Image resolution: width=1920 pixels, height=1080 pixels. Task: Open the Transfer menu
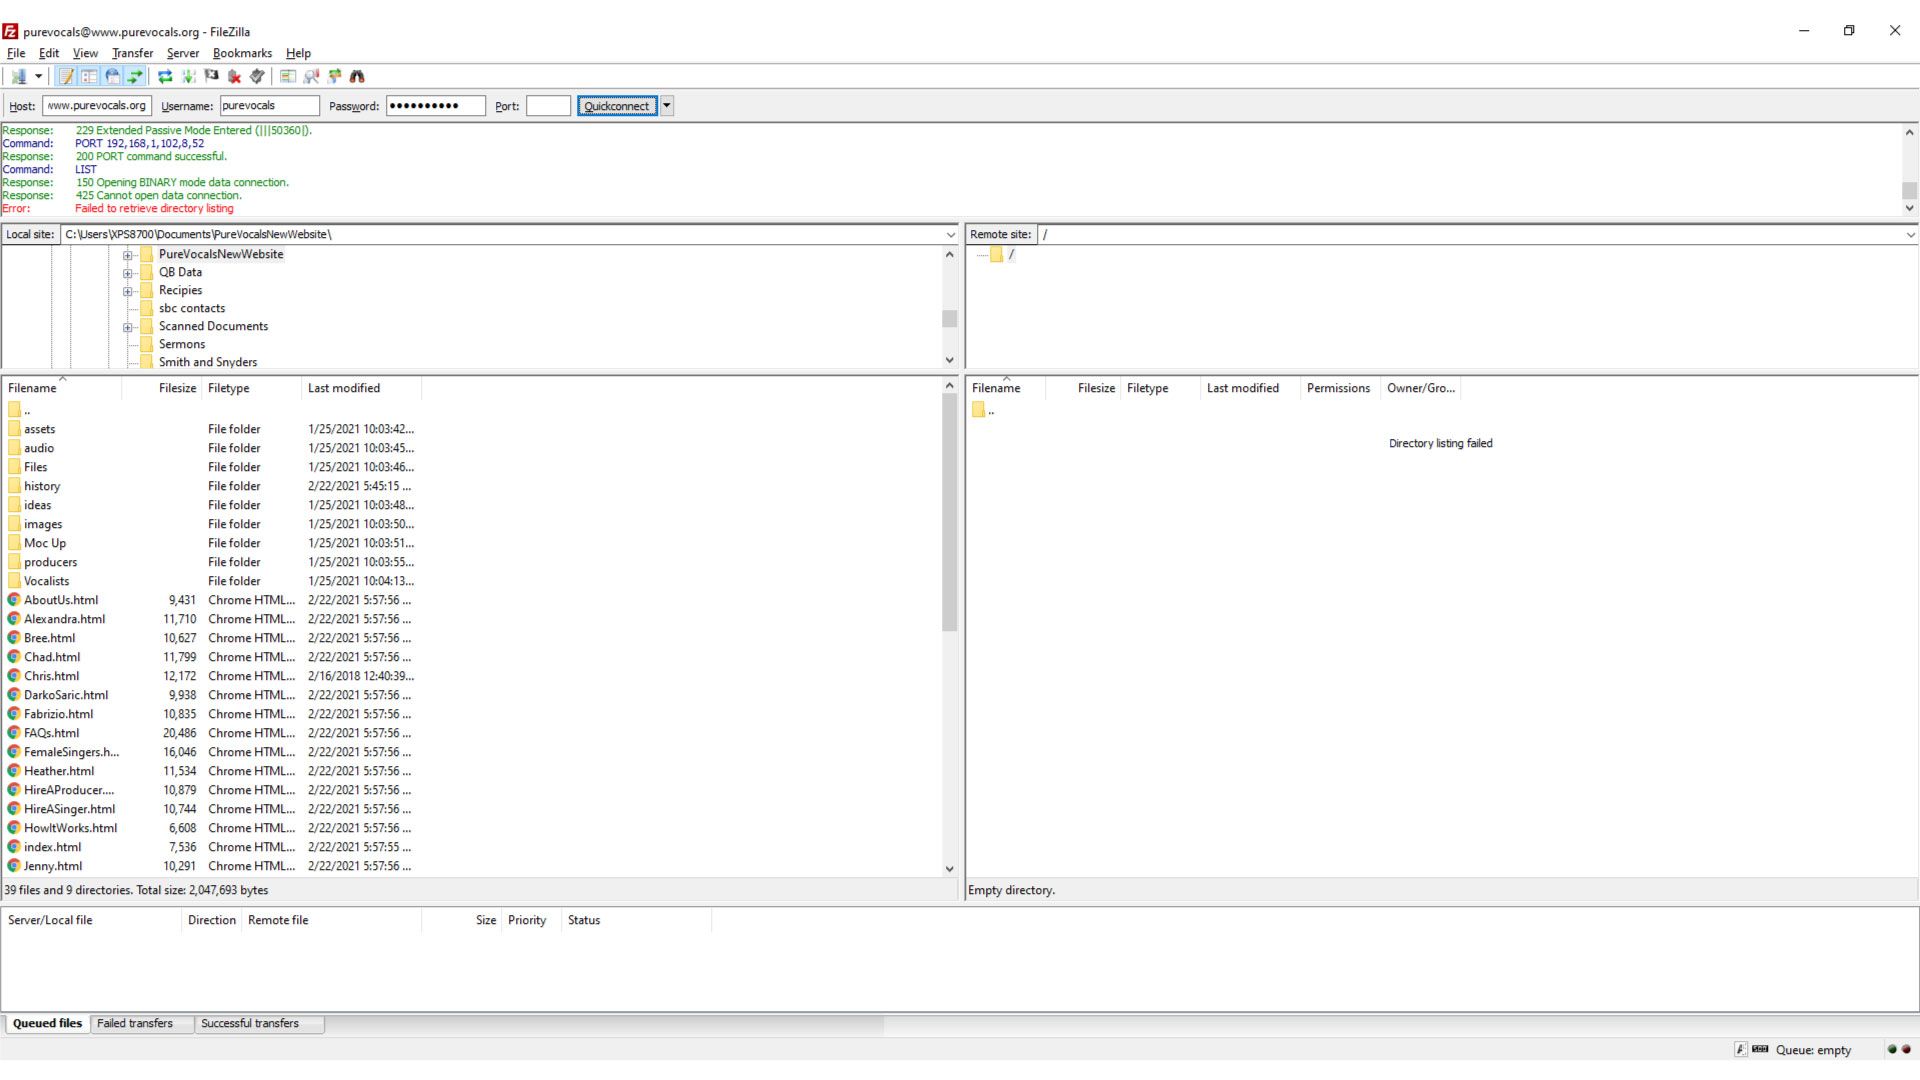[132, 53]
